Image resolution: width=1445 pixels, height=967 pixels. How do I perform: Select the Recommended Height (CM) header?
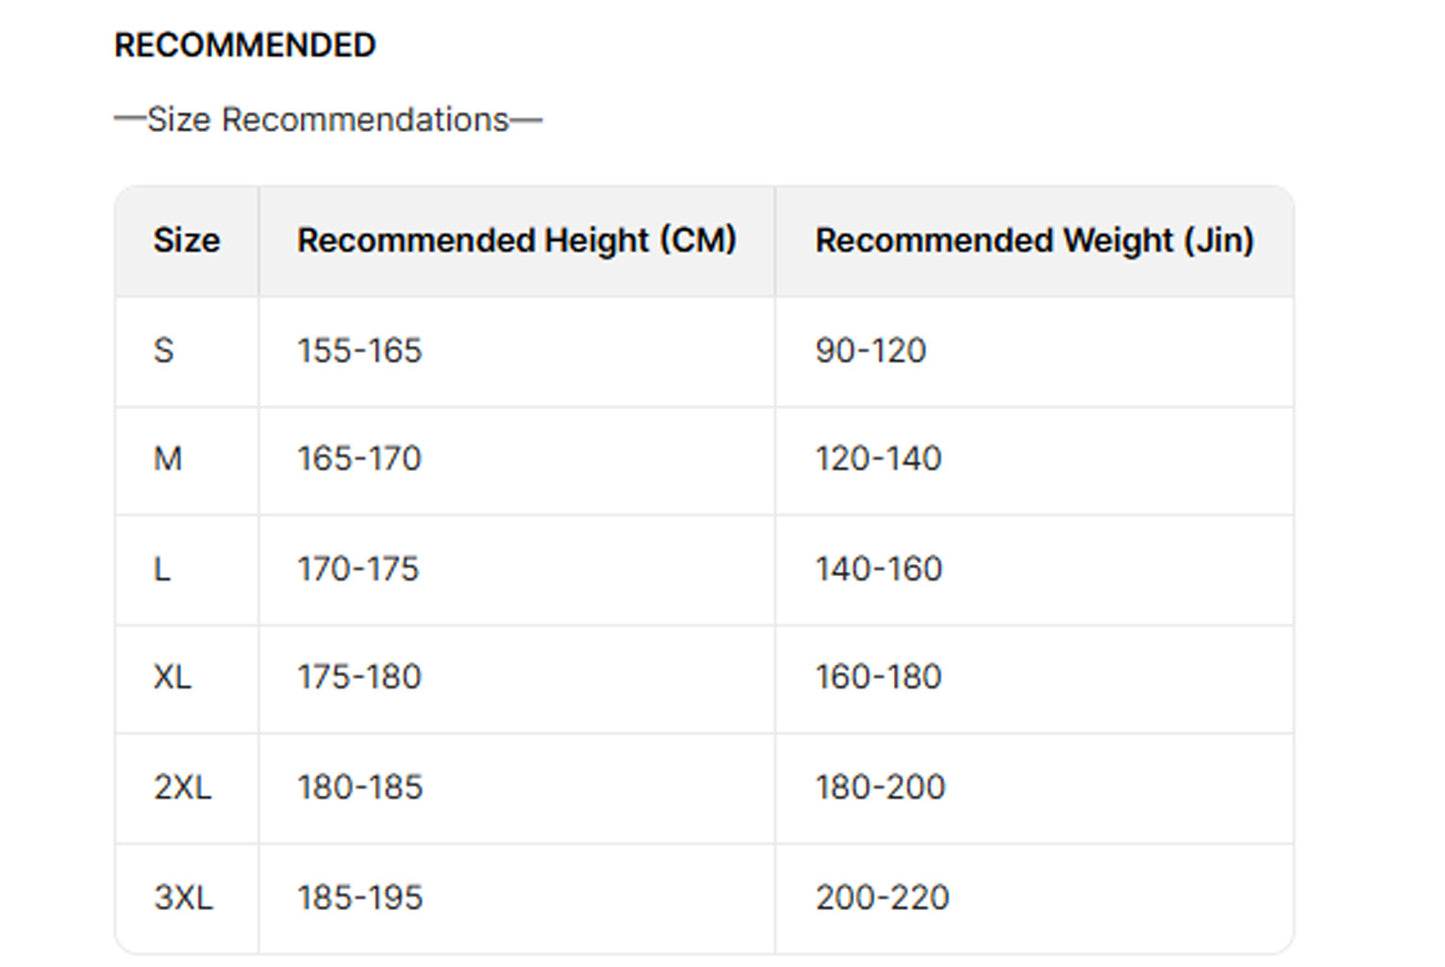pos(516,241)
